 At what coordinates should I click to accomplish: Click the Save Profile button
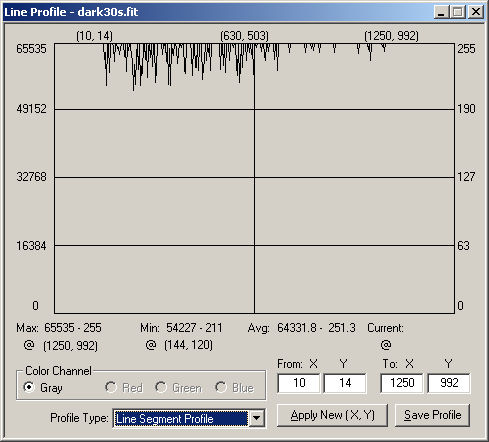click(x=432, y=415)
